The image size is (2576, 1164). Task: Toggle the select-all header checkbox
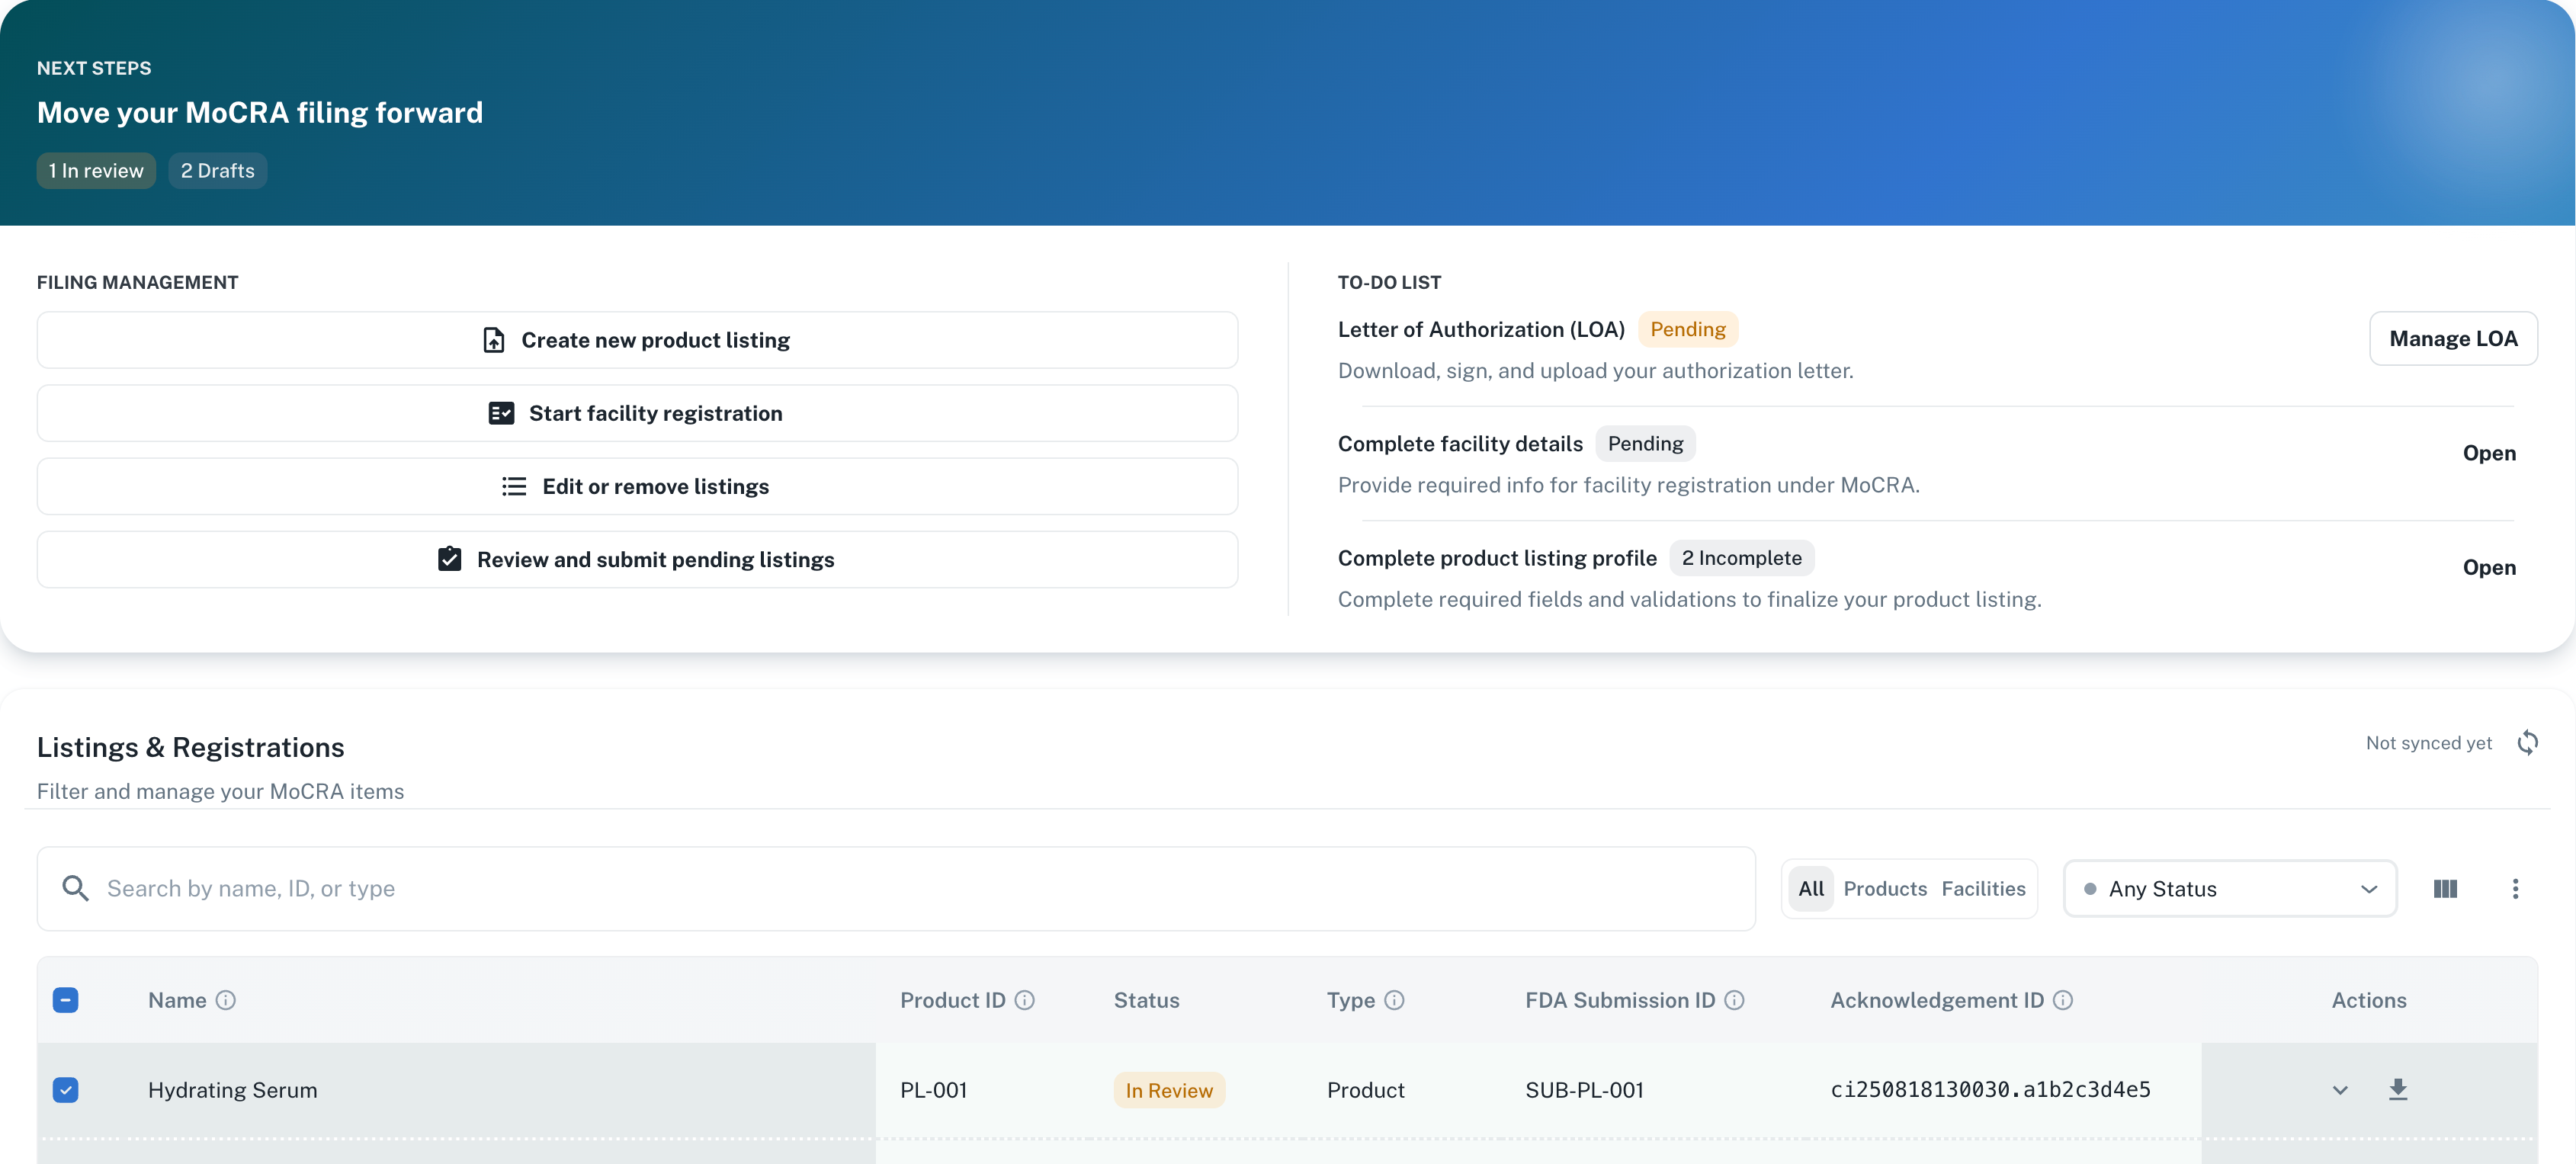66,1000
